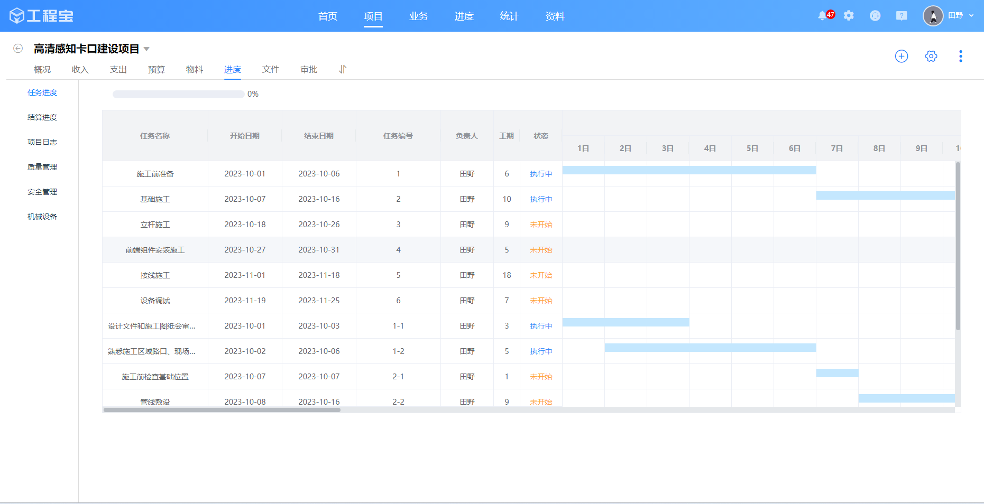This screenshot has width=984, height=504.
Task: Click the 工程宝 logo
Action: click(41, 16)
